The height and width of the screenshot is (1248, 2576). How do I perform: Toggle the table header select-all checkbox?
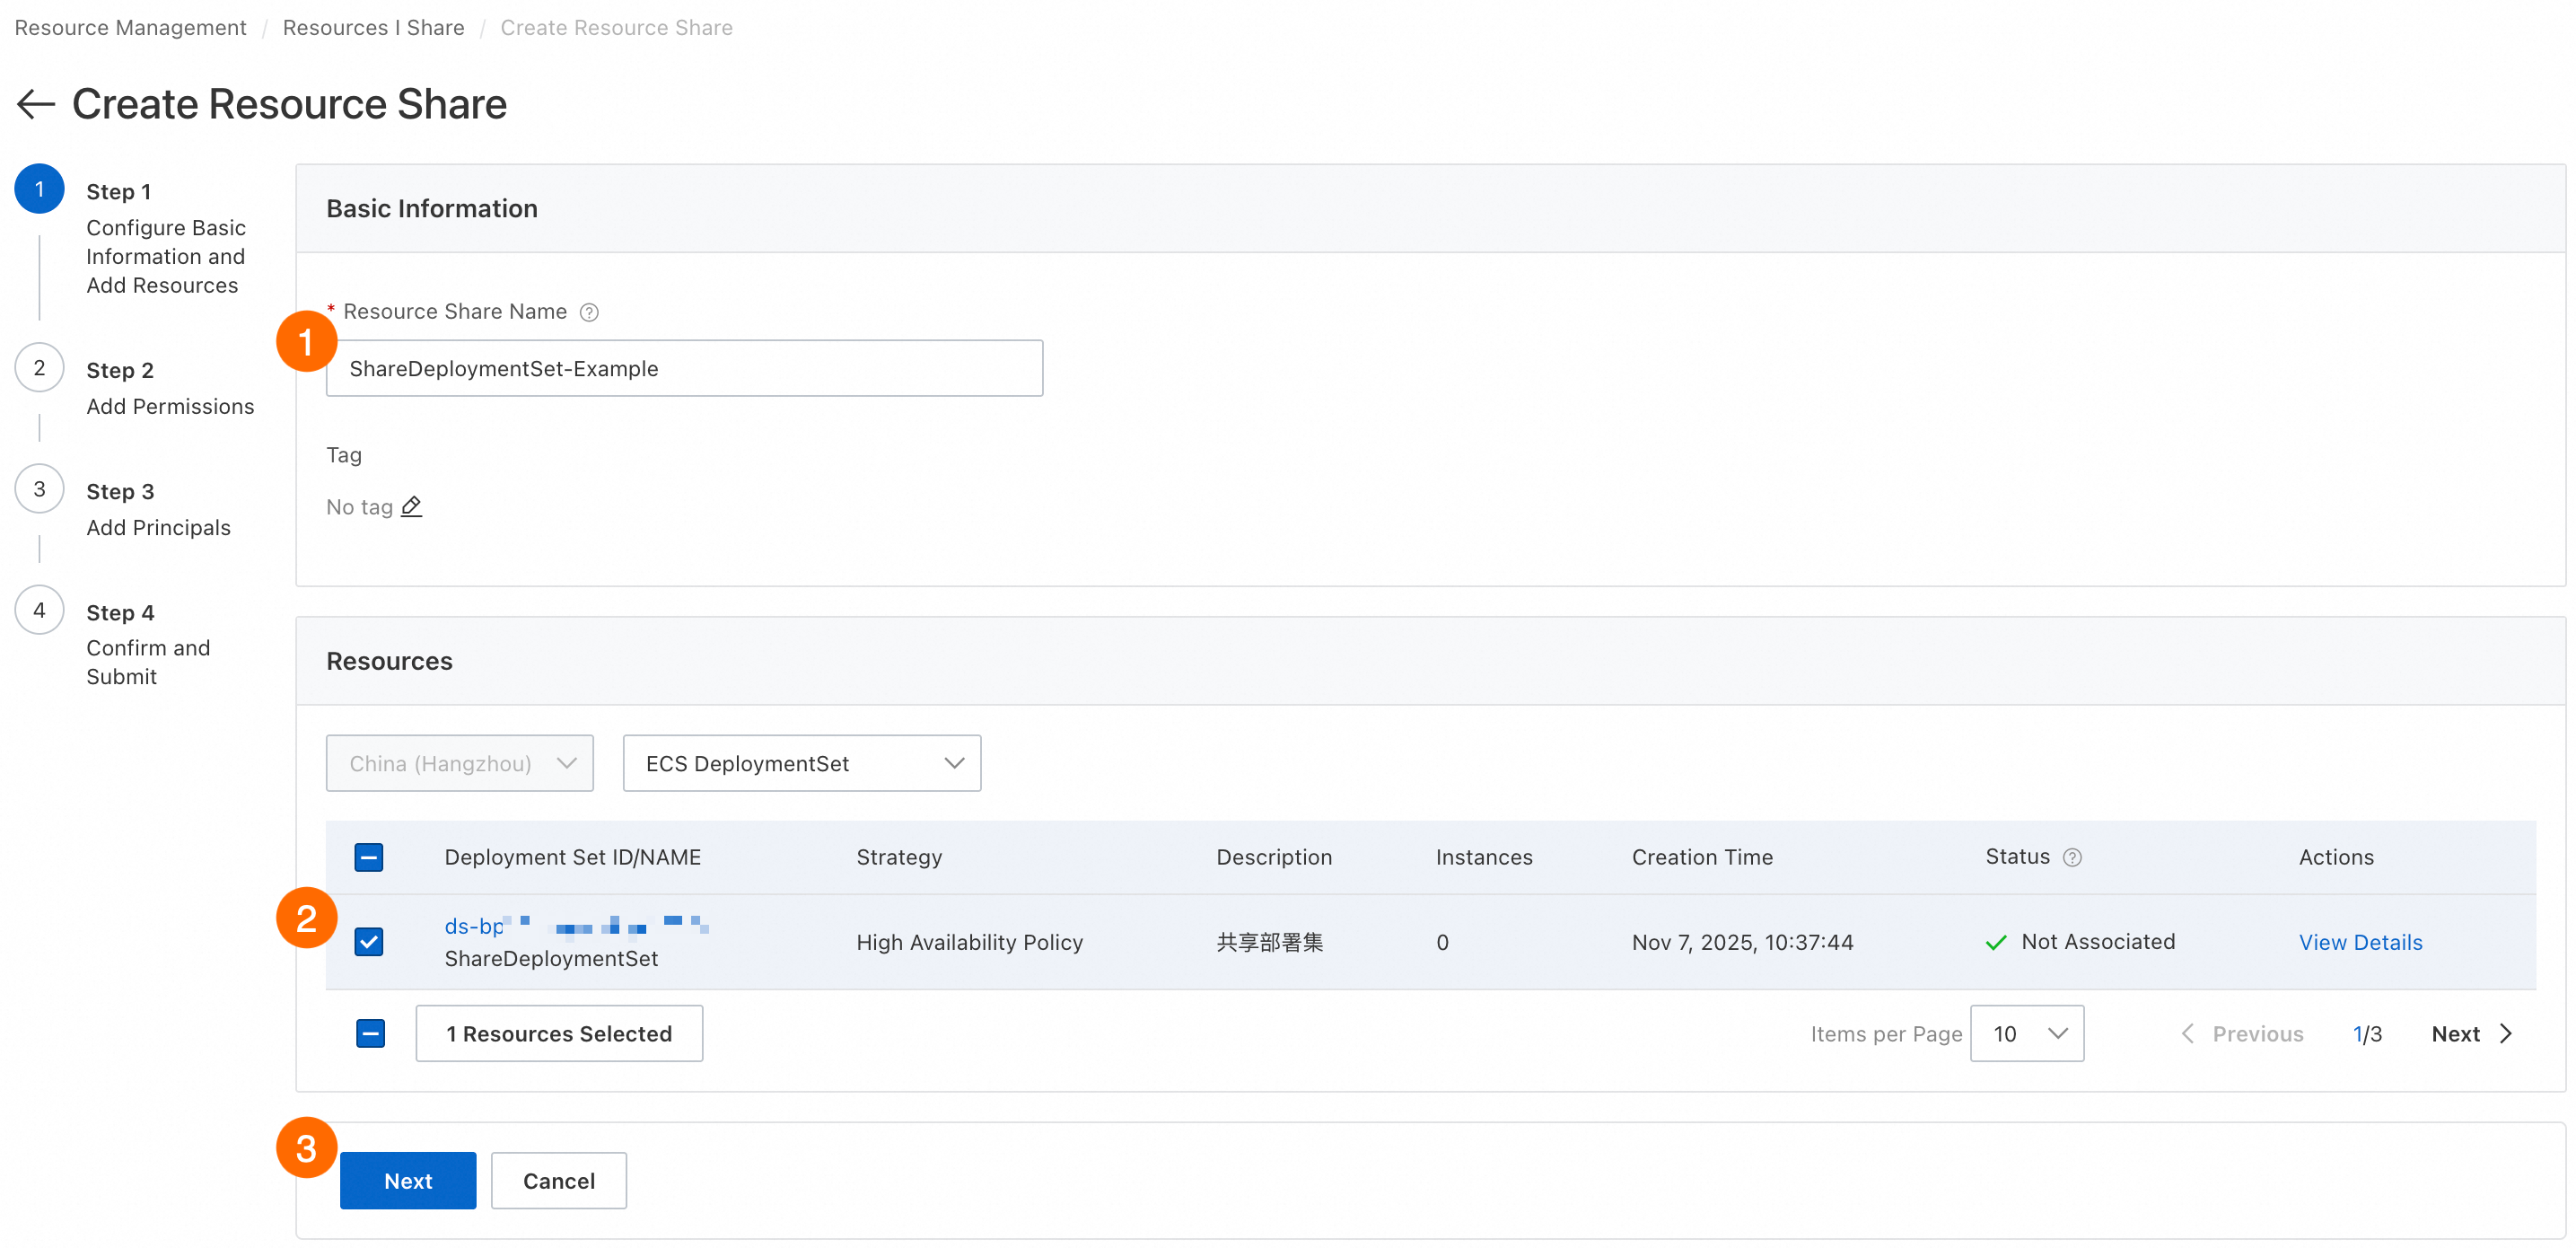[368, 857]
